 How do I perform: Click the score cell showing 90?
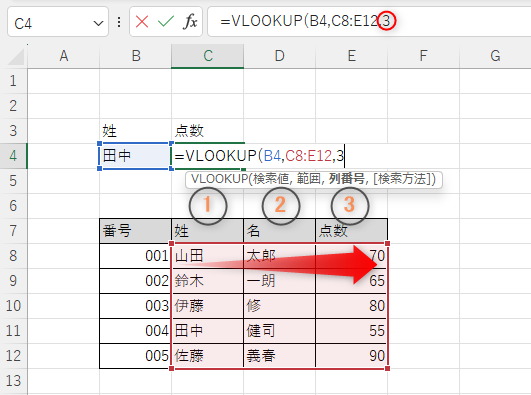352,356
